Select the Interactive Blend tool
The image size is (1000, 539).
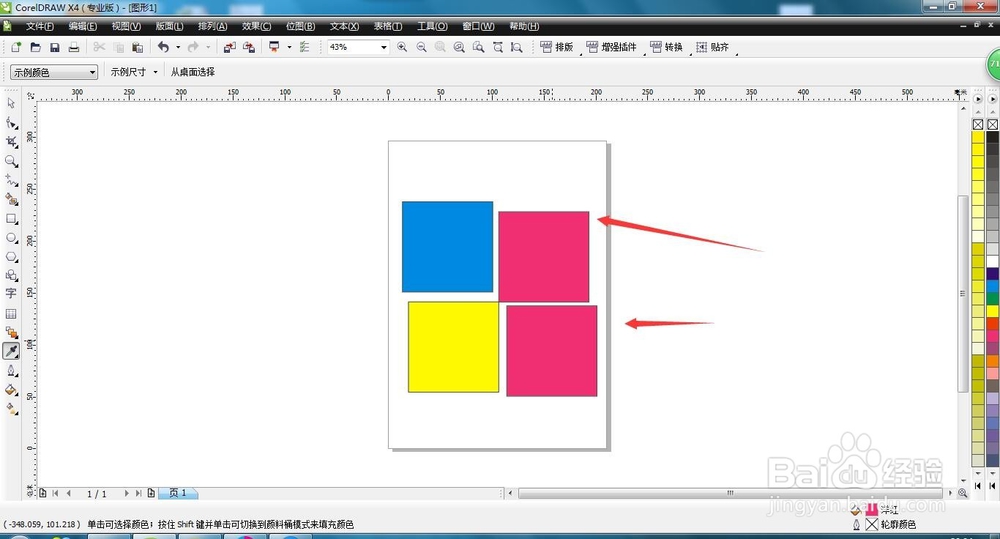11,332
